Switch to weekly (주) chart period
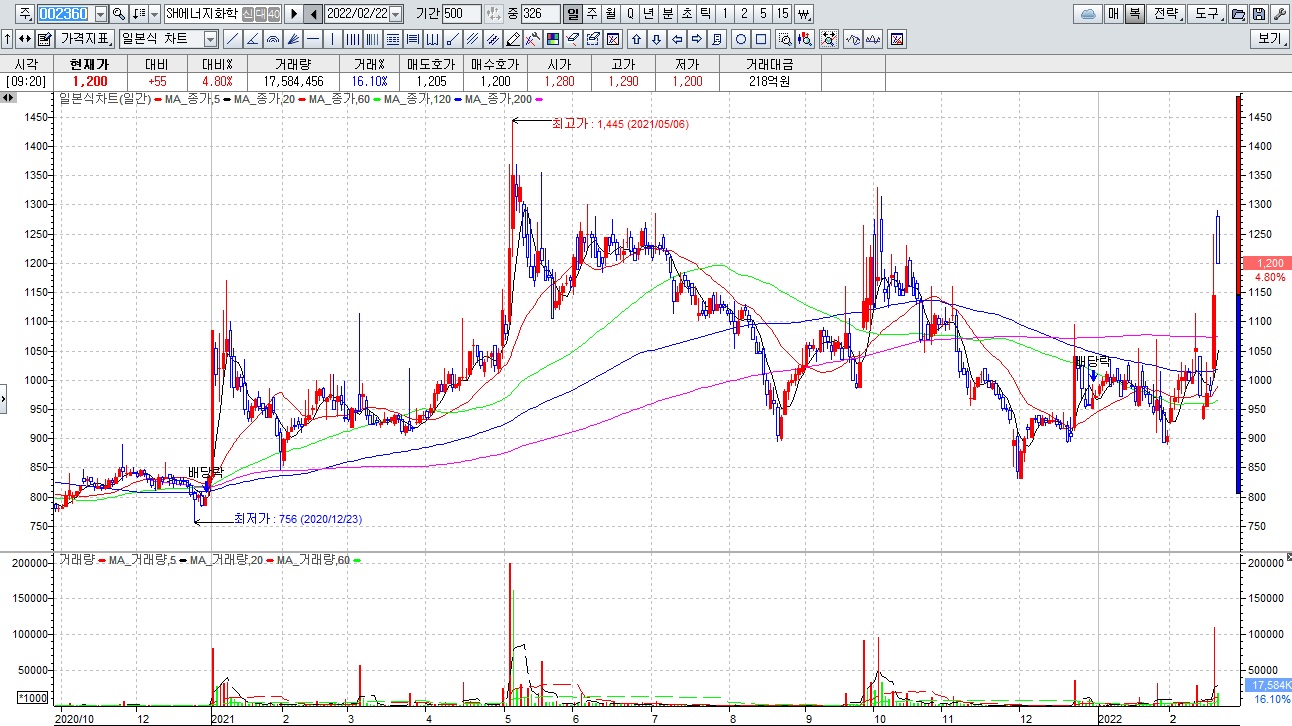This screenshot has height=726, width=1292. [x=592, y=14]
